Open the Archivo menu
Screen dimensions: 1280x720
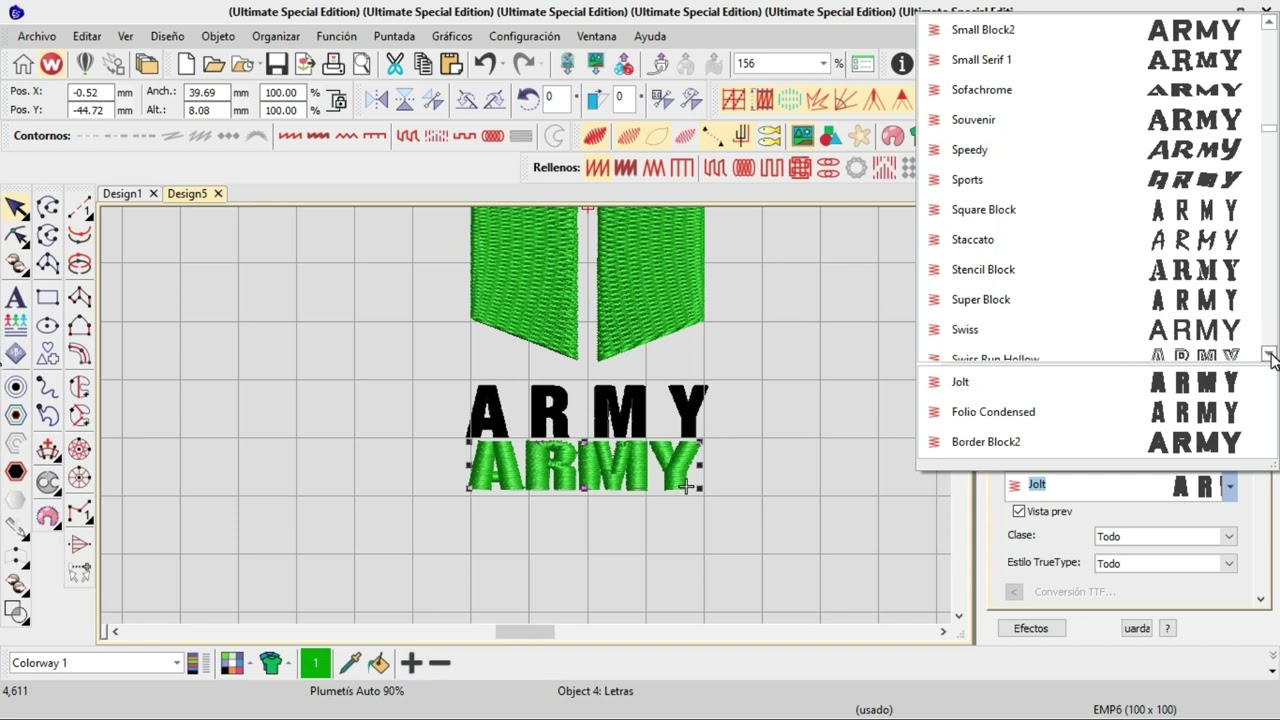tap(37, 36)
